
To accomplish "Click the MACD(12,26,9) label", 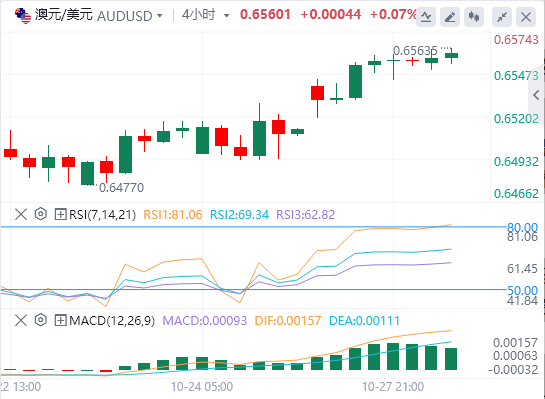I will [112, 320].
